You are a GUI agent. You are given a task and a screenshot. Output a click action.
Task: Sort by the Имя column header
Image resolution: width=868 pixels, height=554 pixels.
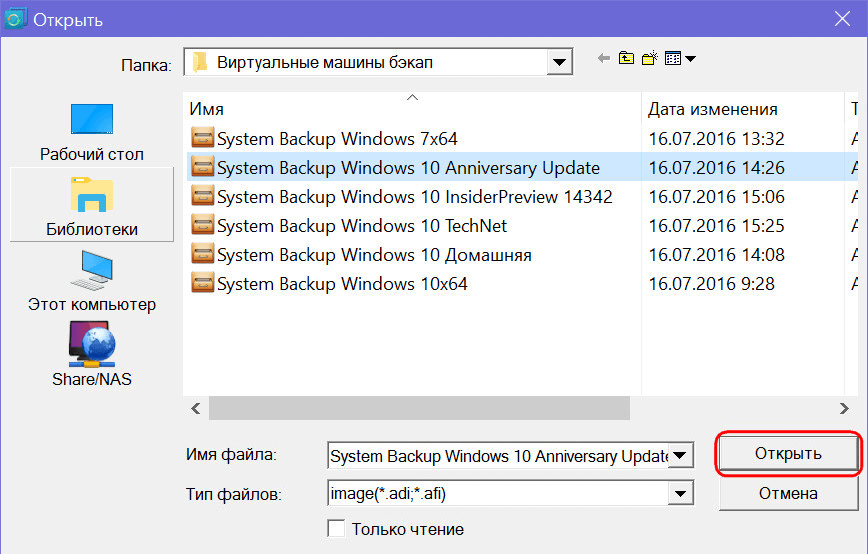click(x=412, y=109)
